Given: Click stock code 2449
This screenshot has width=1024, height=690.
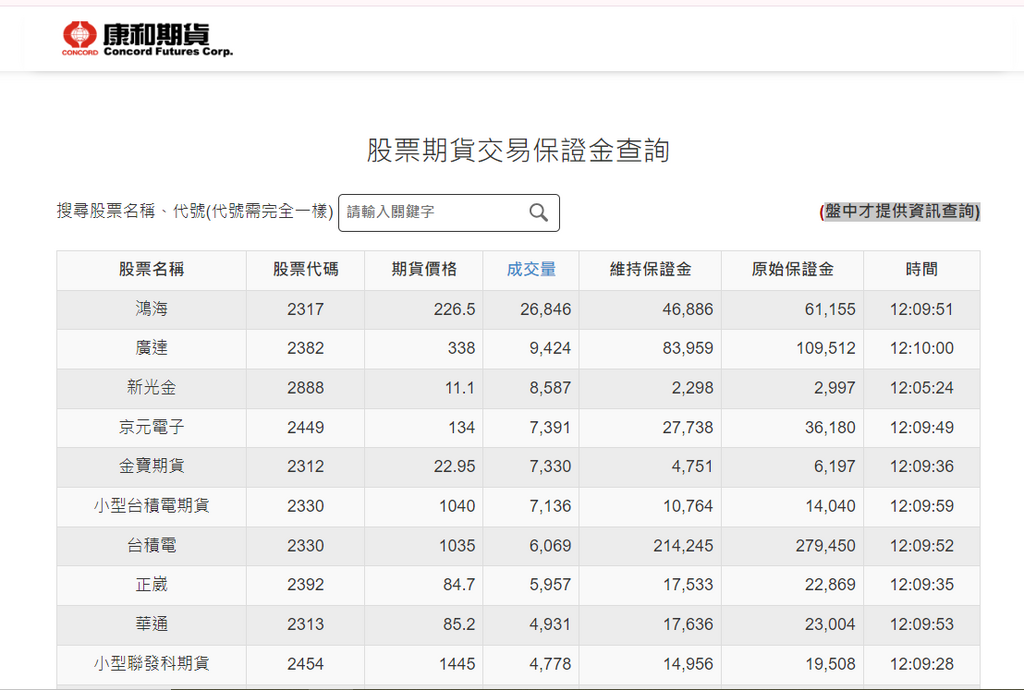Looking at the screenshot, I should click(x=306, y=427).
